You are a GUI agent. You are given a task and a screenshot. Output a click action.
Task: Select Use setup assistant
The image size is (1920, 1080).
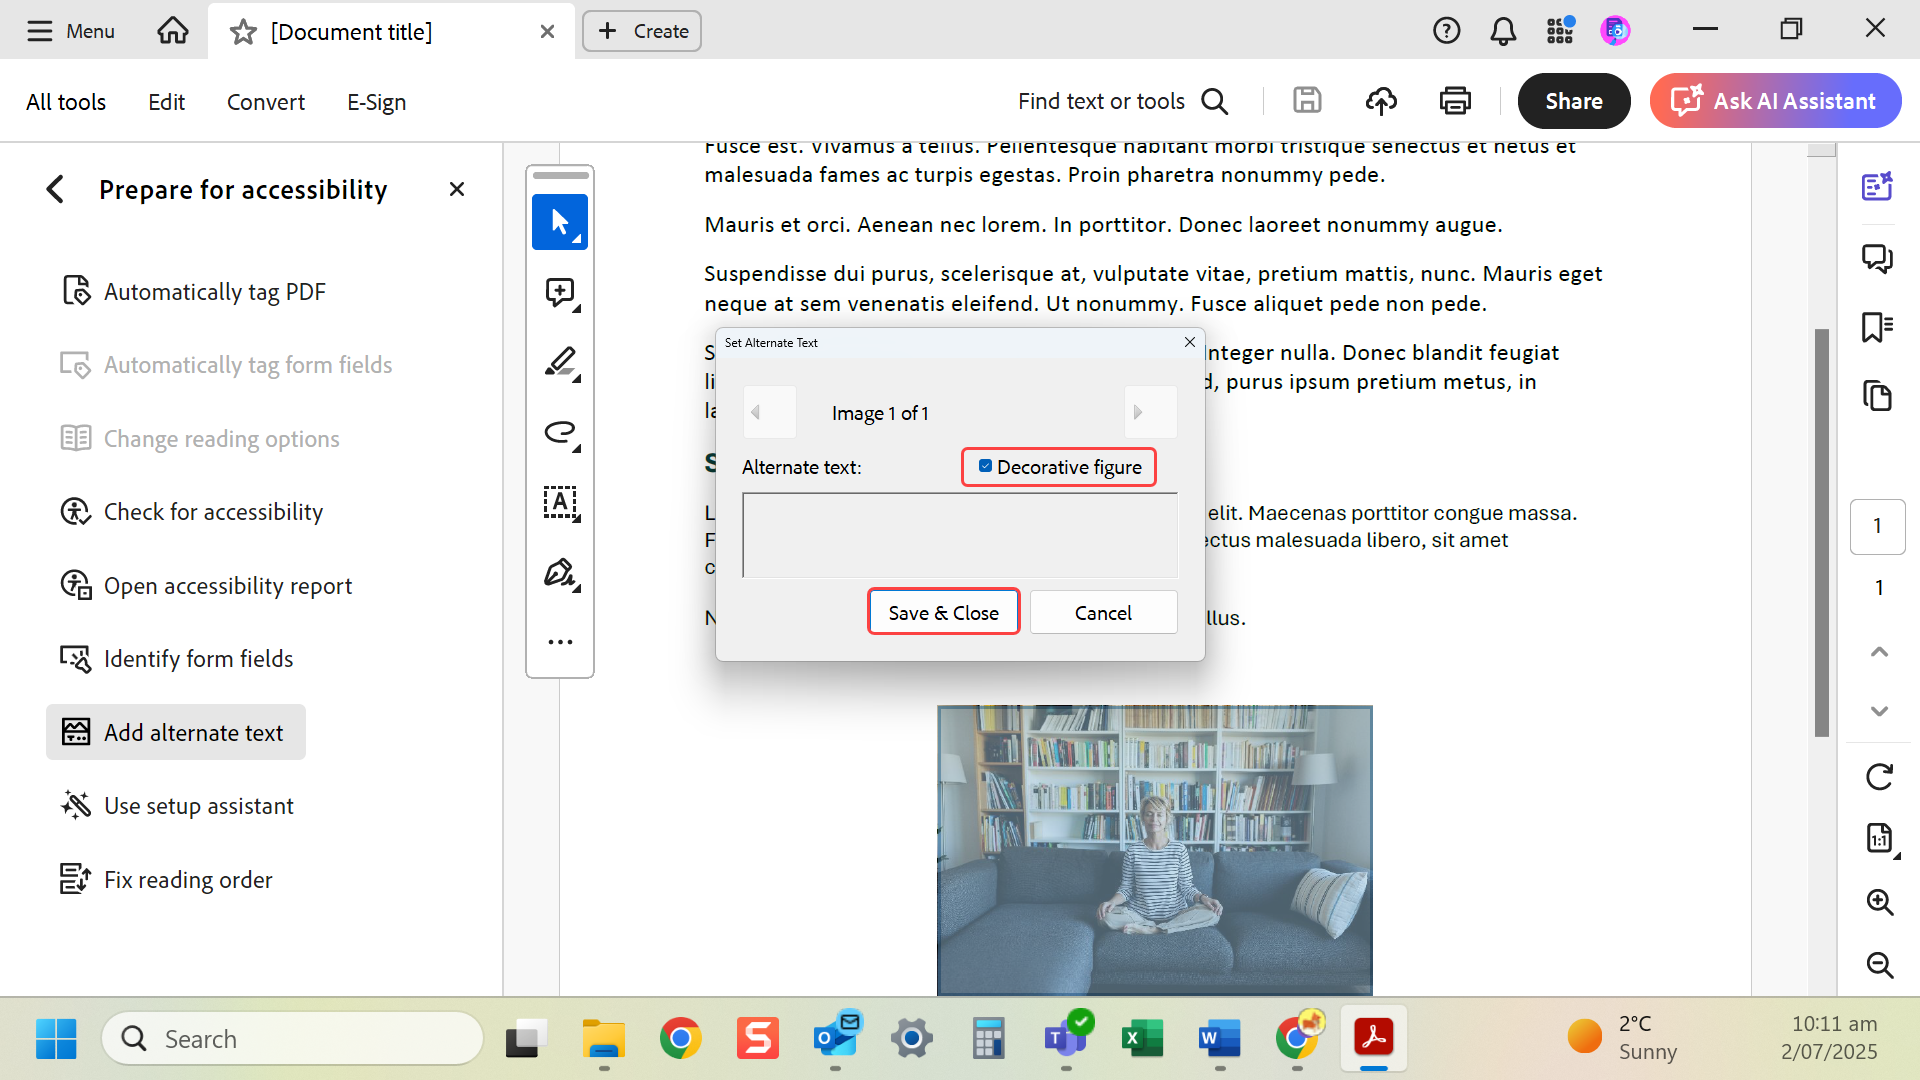(177, 806)
